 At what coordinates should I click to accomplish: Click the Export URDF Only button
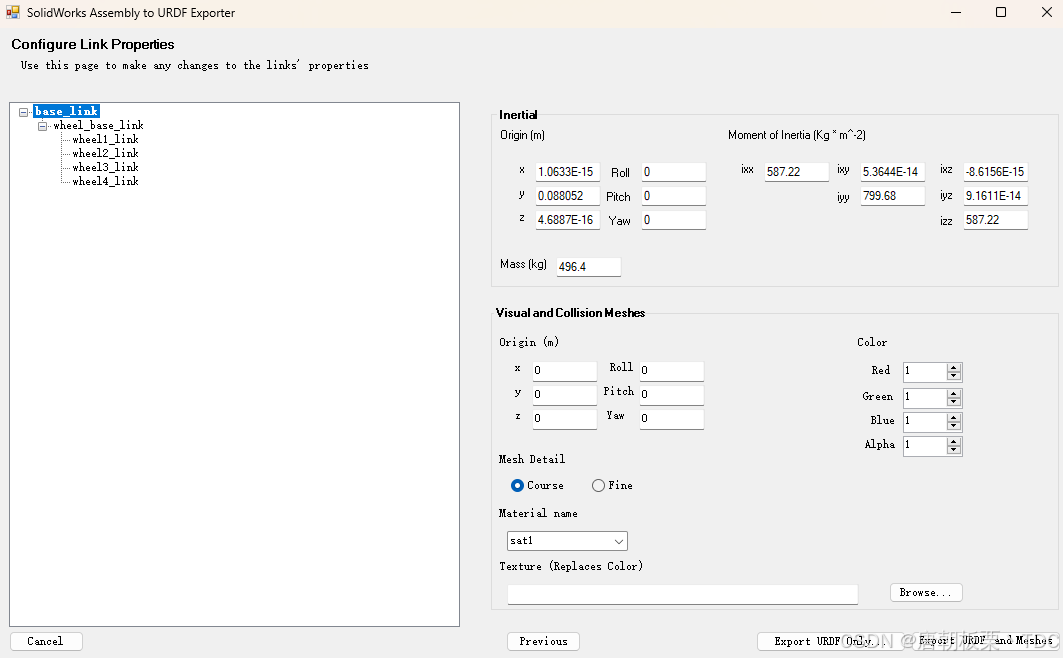(830, 641)
